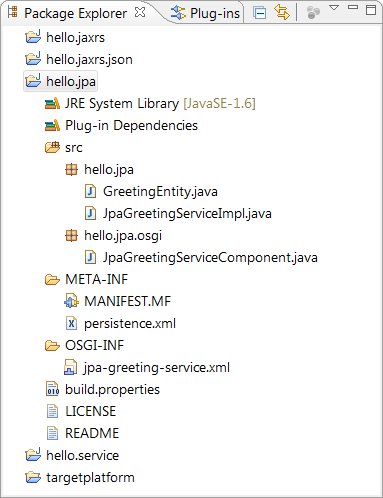Image resolution: width=383 pixels, height=498 pixels.
Task: Toggle Link with Editor icon
Action: tap(282, 13)
